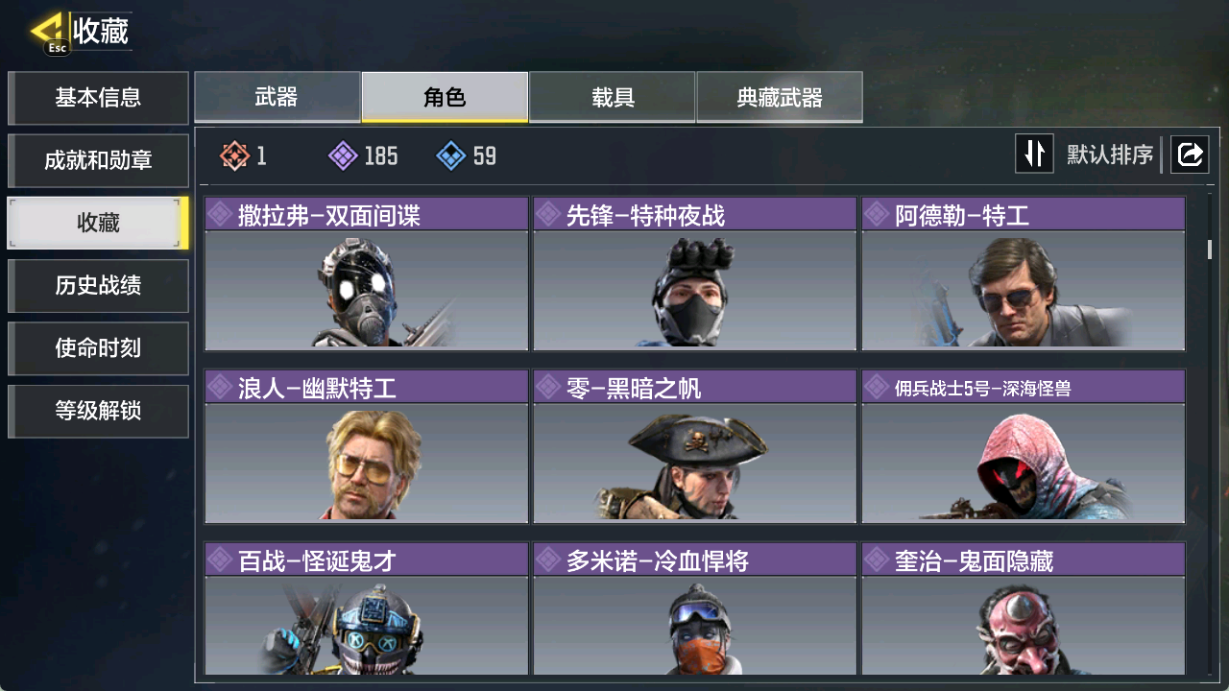Open the 典藏武器 tab

(779, 97)
